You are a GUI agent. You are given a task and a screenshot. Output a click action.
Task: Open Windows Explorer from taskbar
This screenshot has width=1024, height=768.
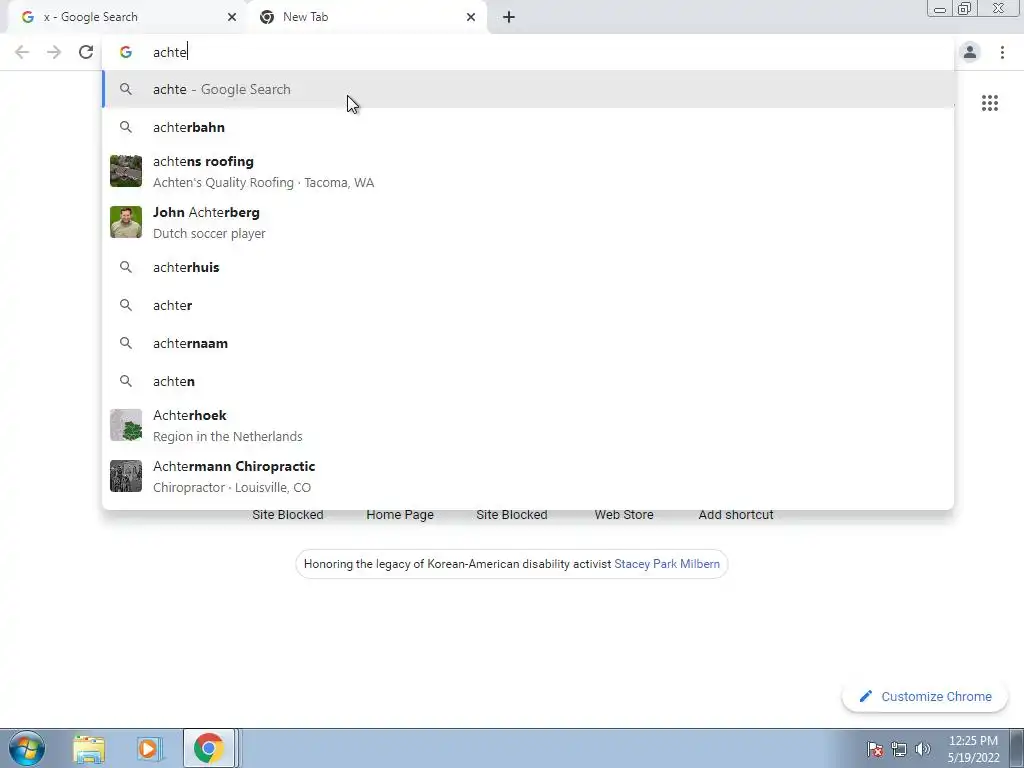point(88,749)
